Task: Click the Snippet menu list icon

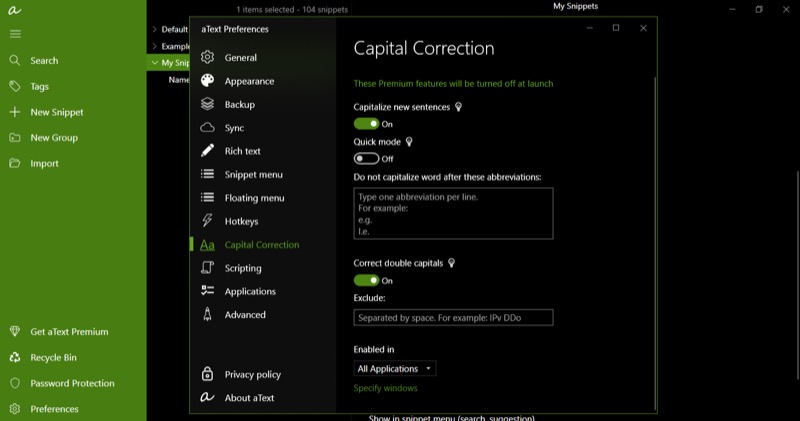Action: (207, 174)
